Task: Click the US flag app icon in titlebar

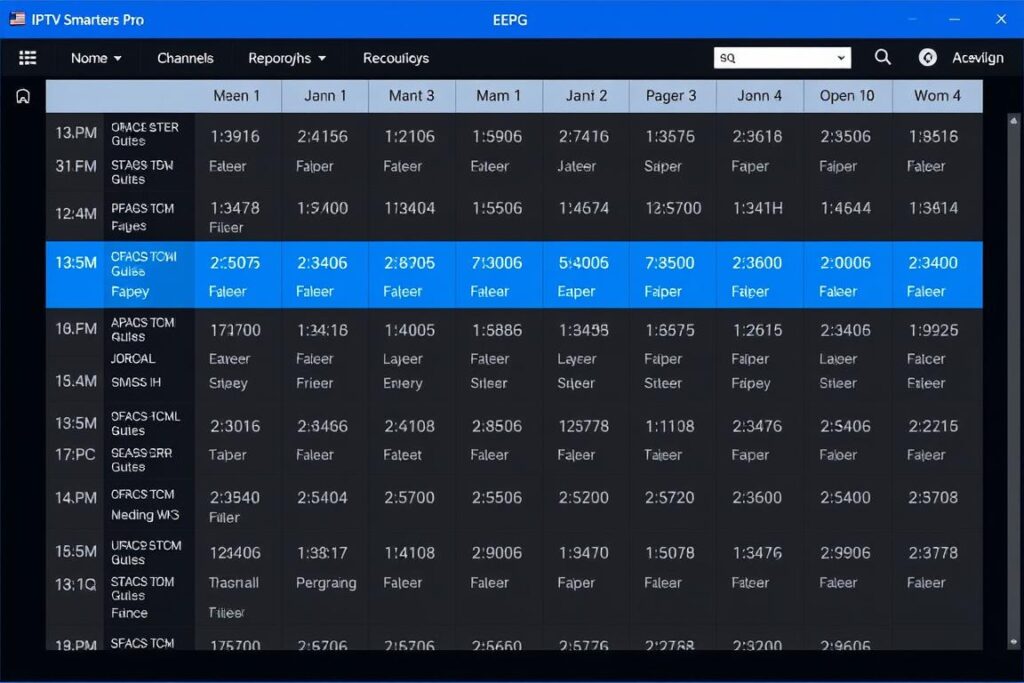Action: point(18,18)
